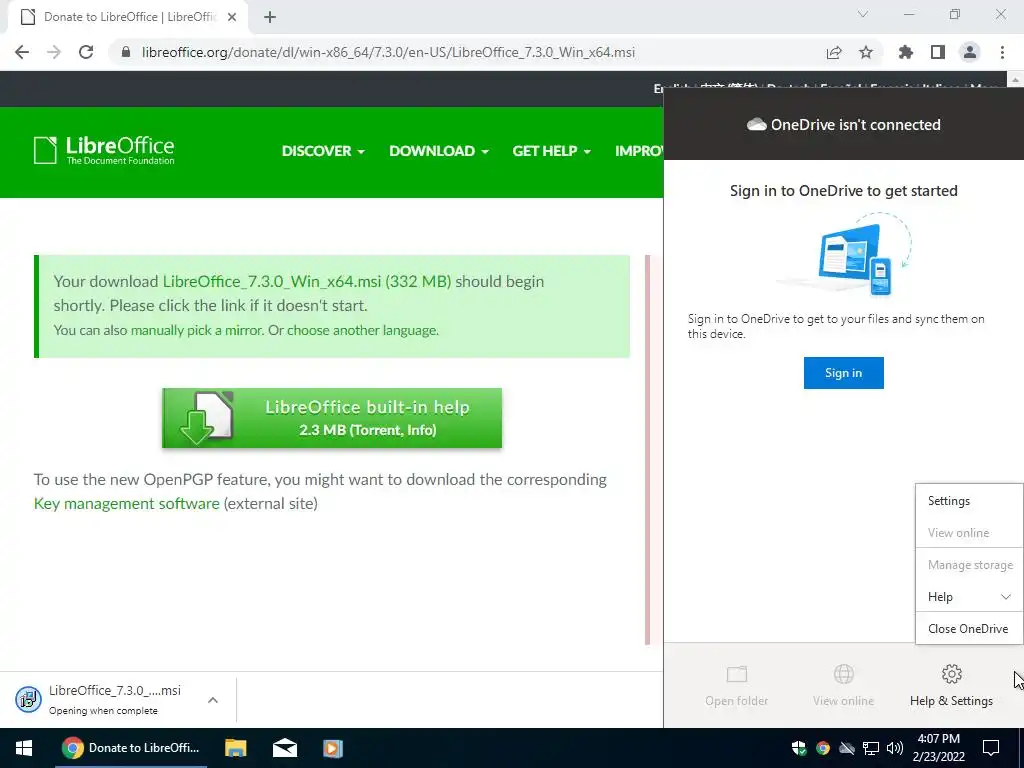The width and height of the screenshot is (1024, 768).
Task: Click the LibreOffice_7.3.0_Win_x64.msi download link
Action: (x=307, y=281)
